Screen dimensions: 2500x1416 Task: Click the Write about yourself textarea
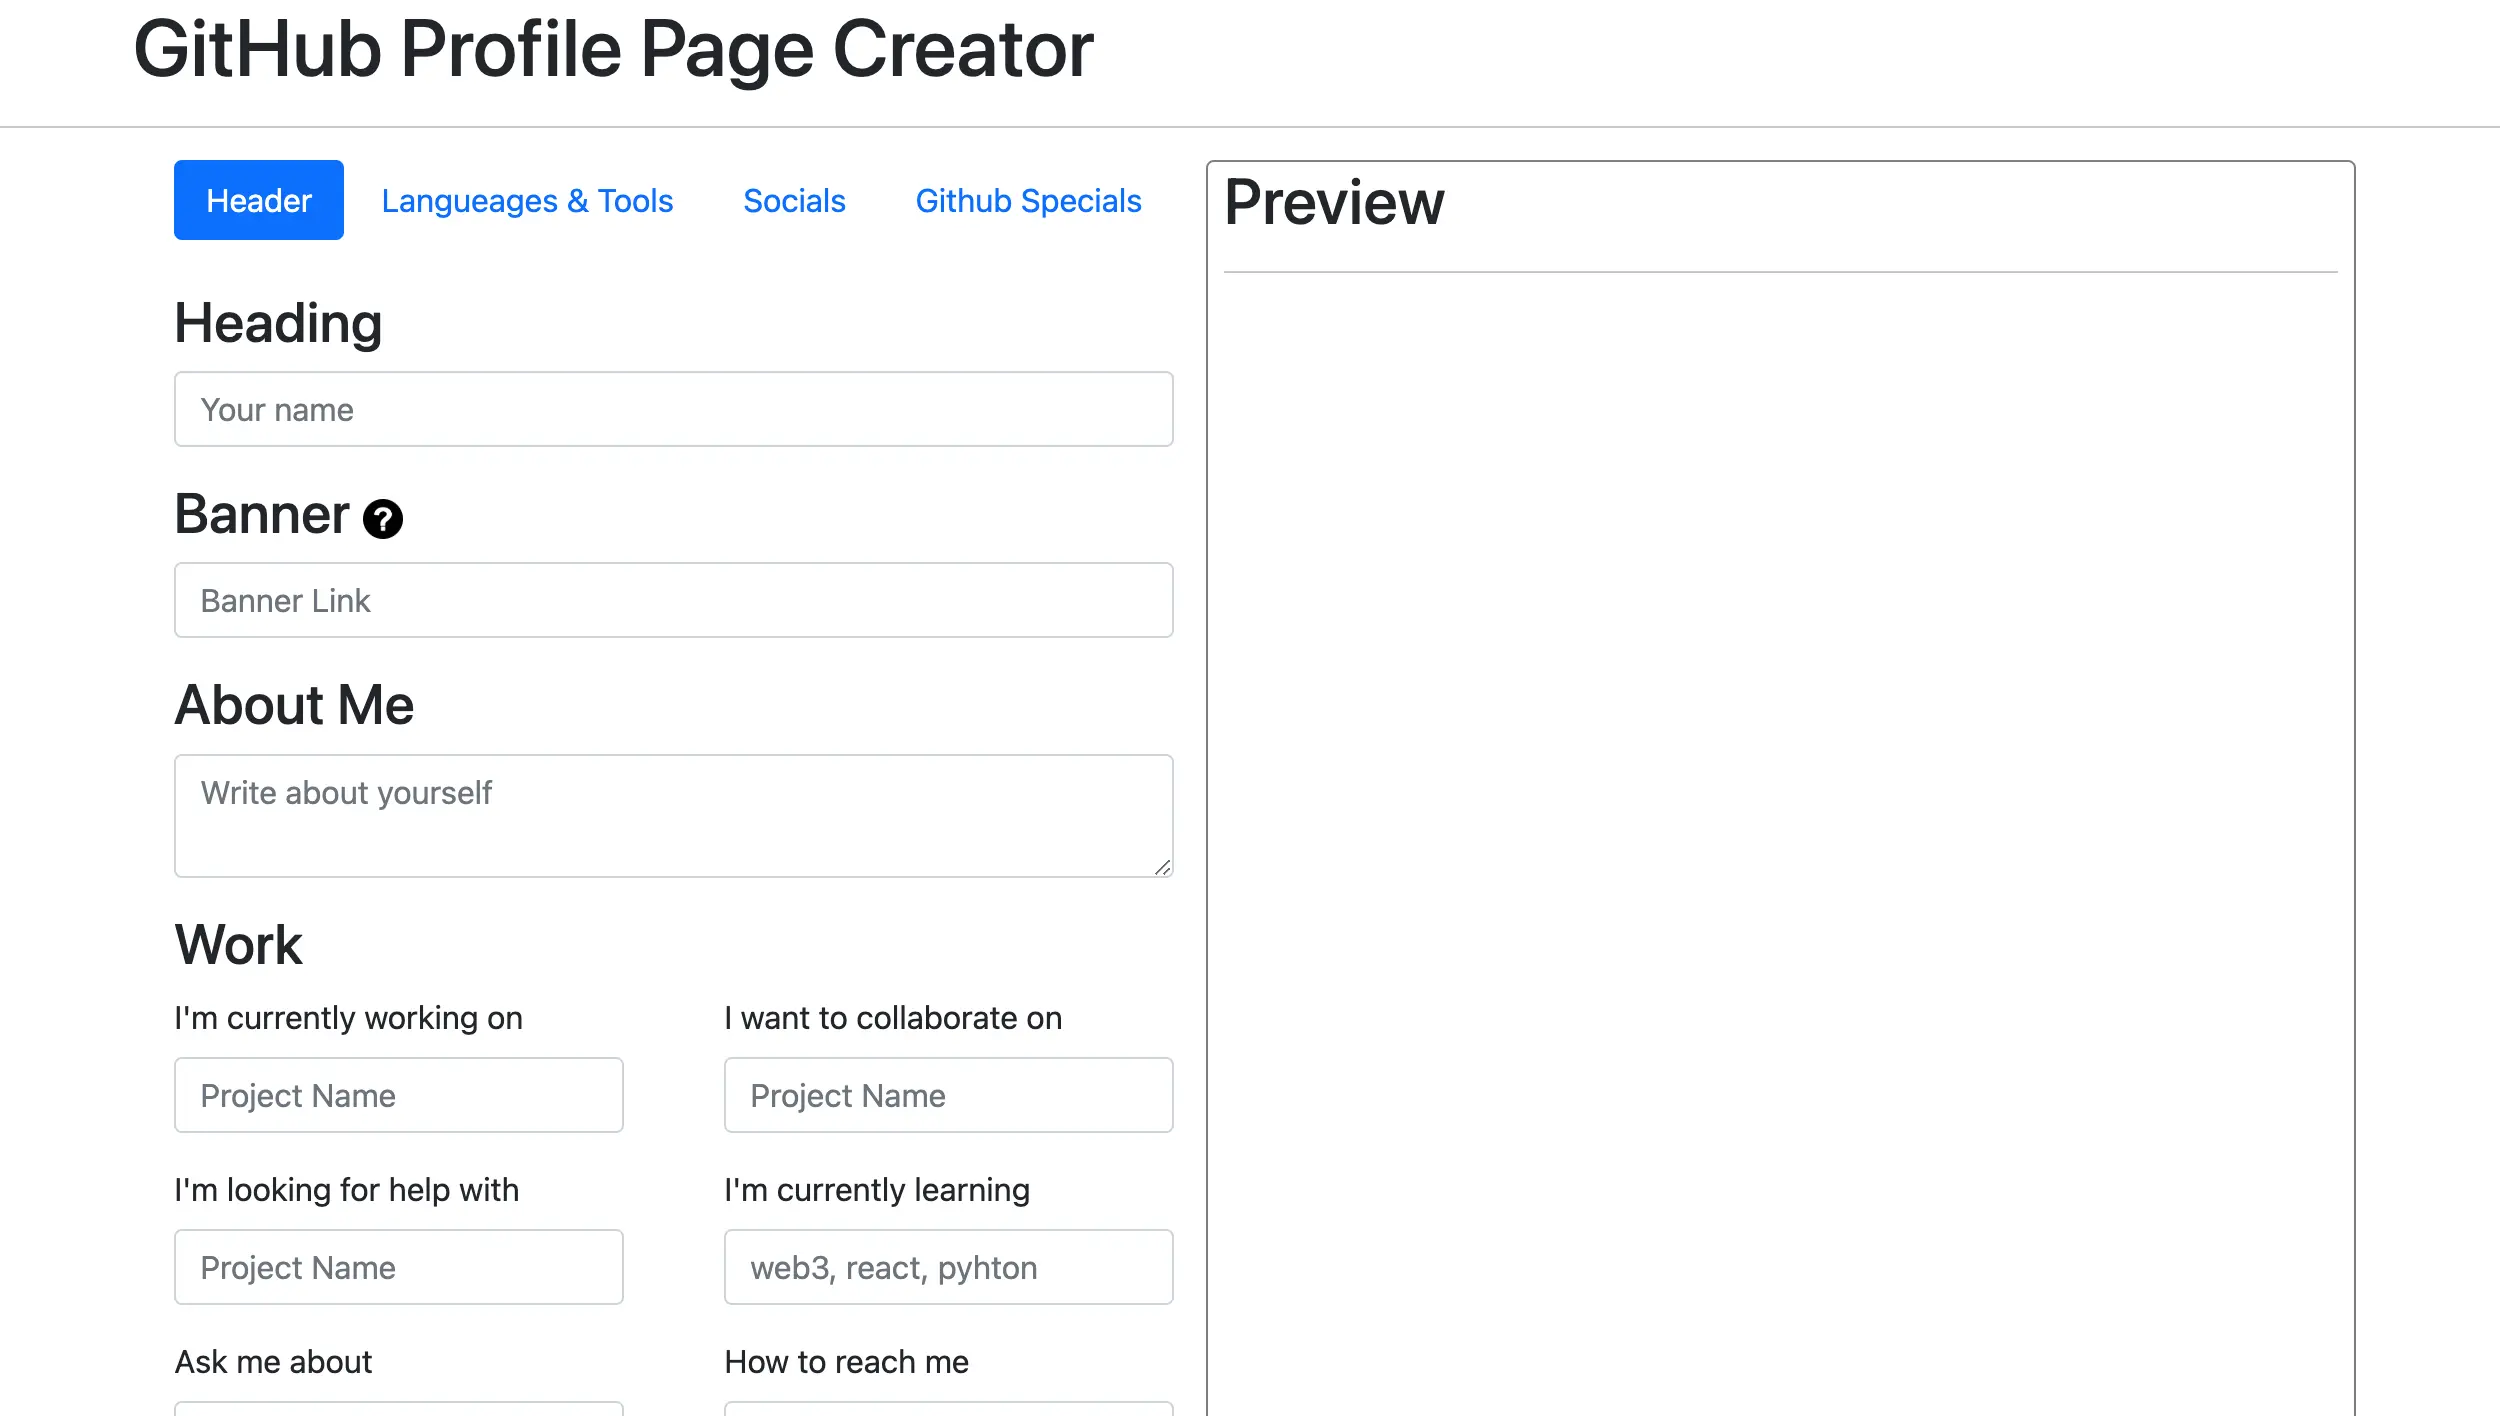tap(674, 816)
